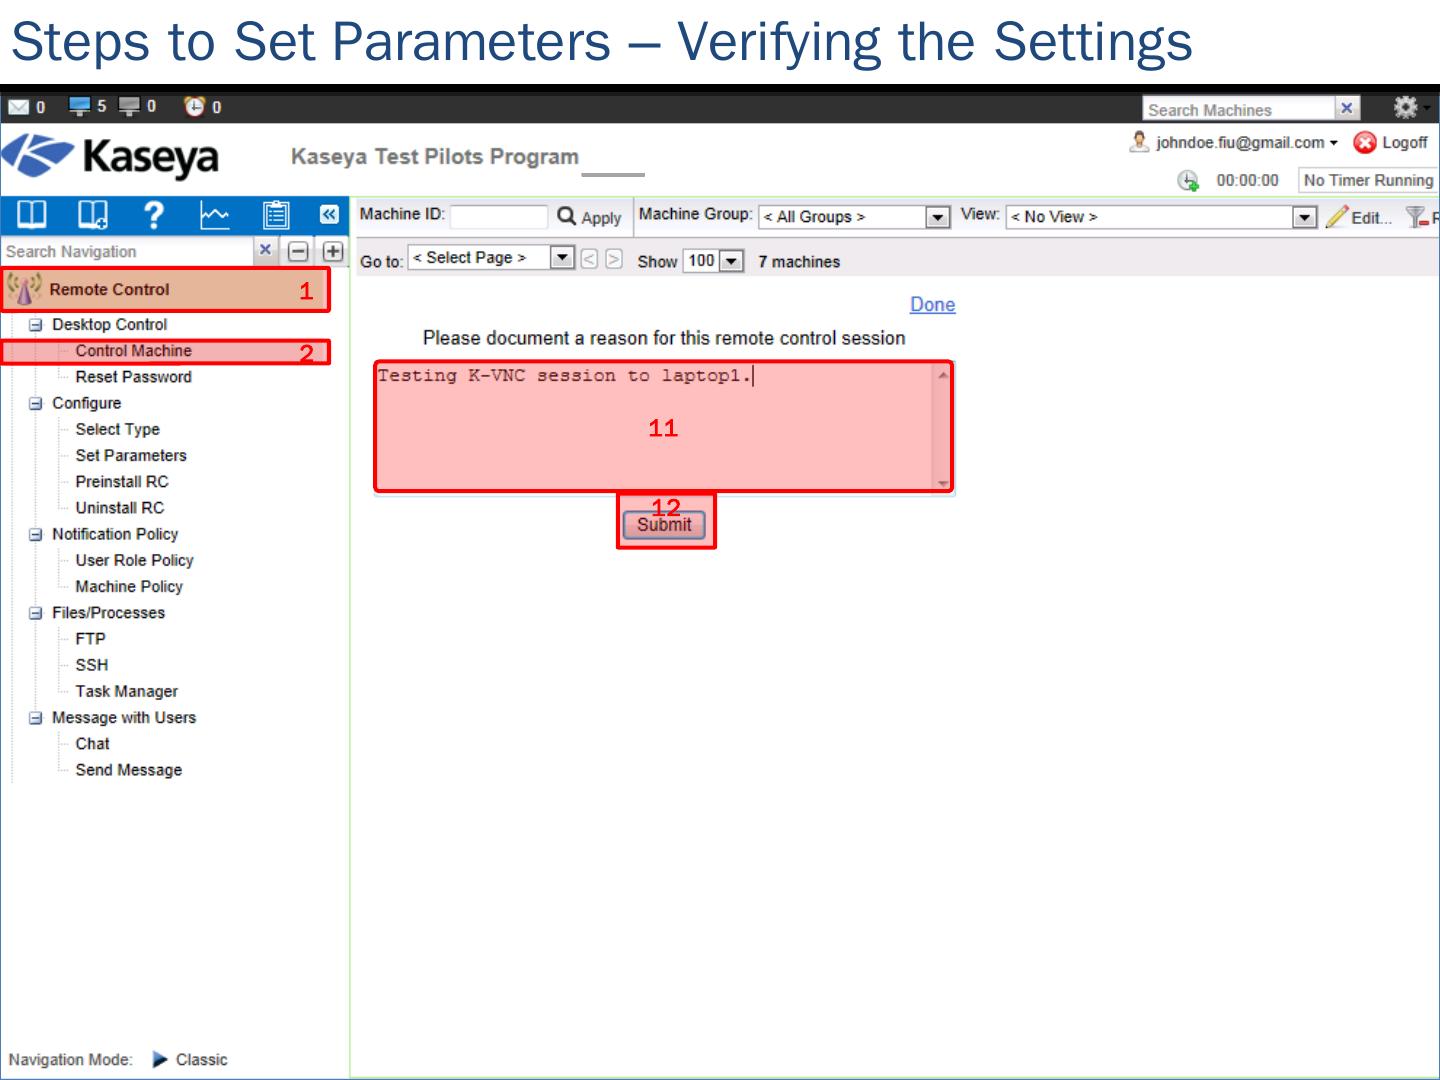Click the Done link
Viewport: 1440px width, 1080px height.
tap(932, 305)
